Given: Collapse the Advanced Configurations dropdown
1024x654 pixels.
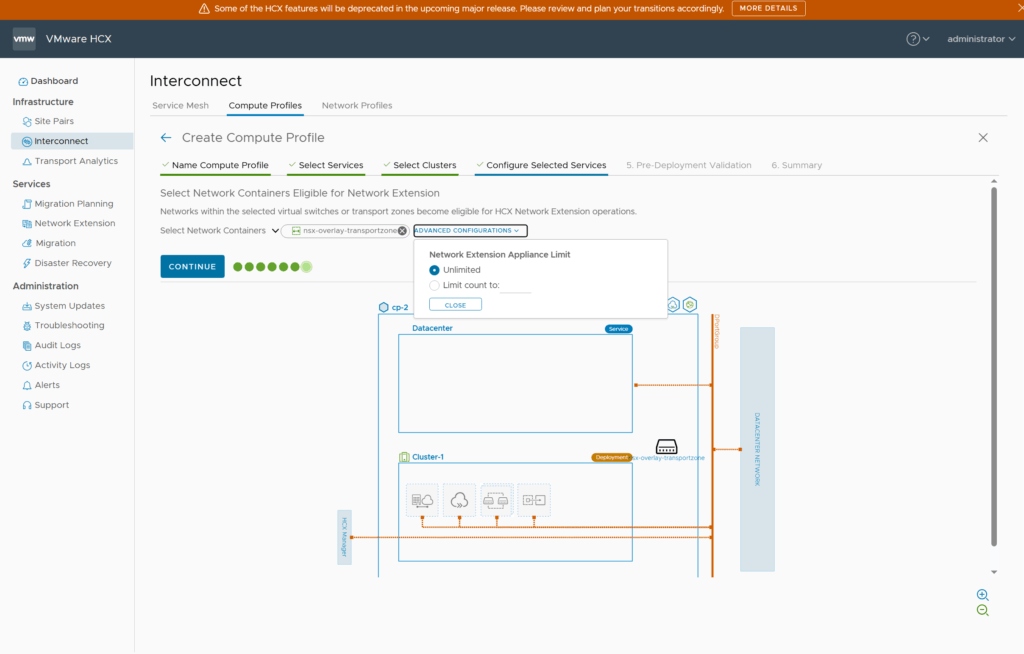Looking at the screenshot, I should tap(469, 231).
